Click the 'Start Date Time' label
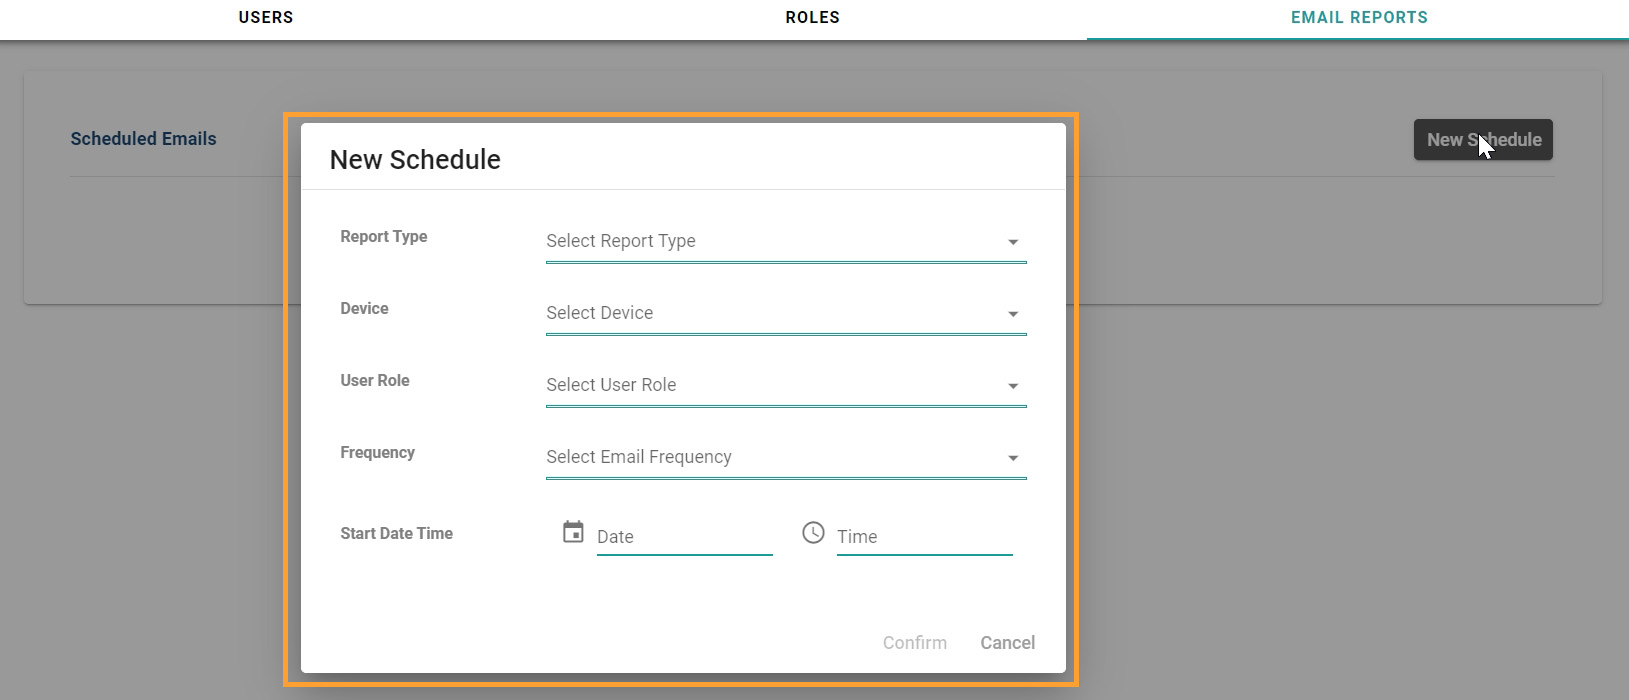Viewport: 1629px width, 700px height. tap(396, 534)
